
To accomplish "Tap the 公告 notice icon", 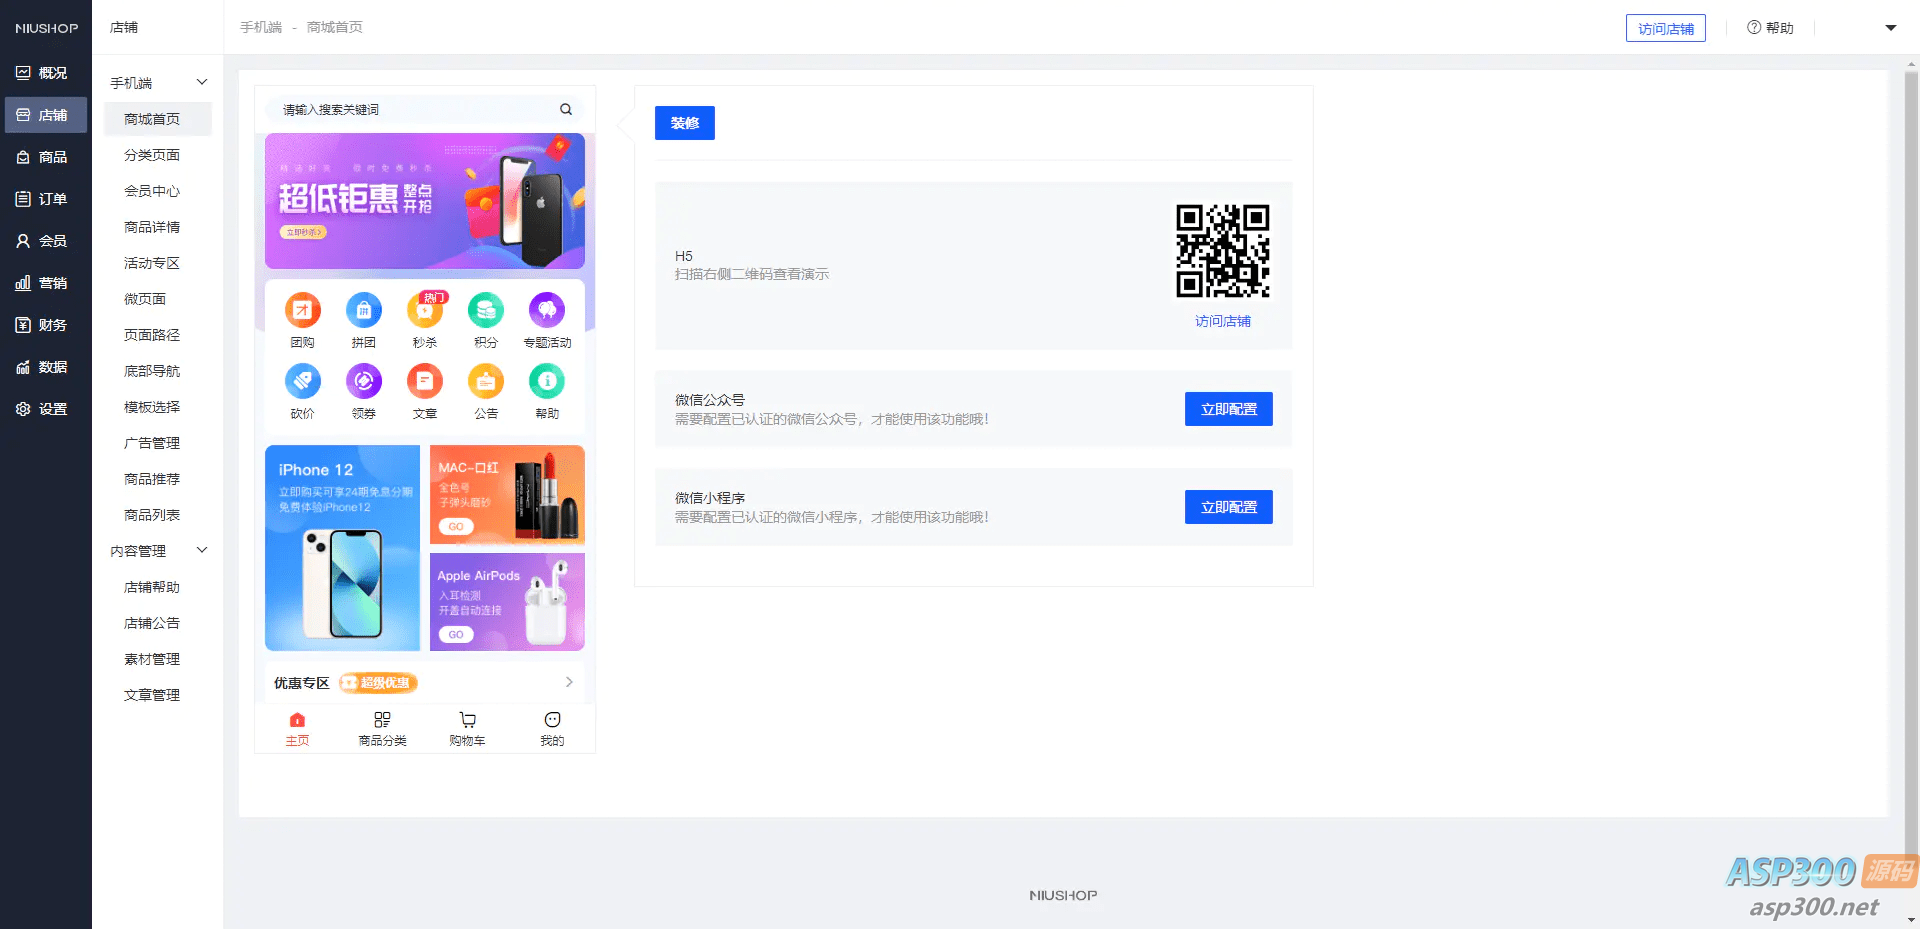I will [486, 381].
